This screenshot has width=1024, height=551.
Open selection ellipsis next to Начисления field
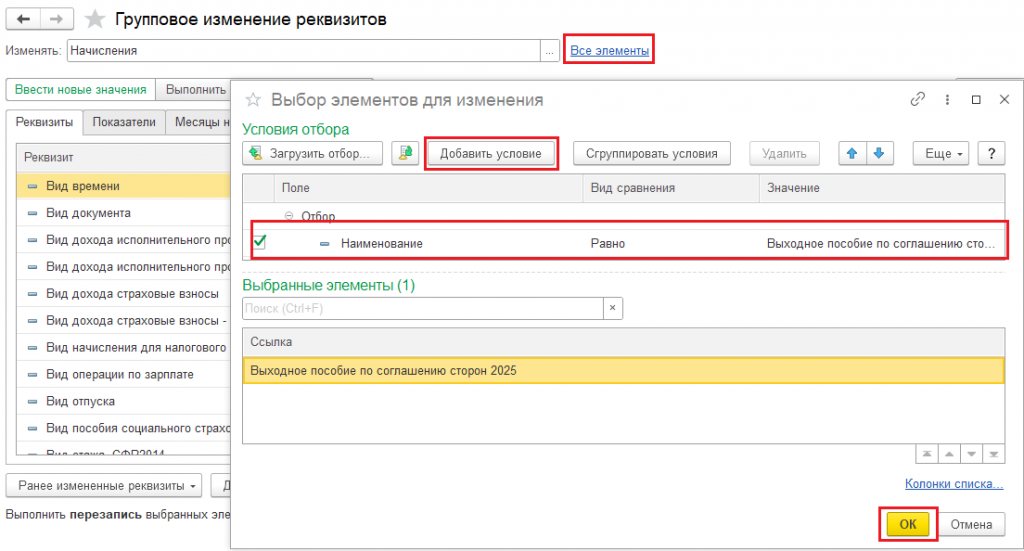click(x=549, y=50)
